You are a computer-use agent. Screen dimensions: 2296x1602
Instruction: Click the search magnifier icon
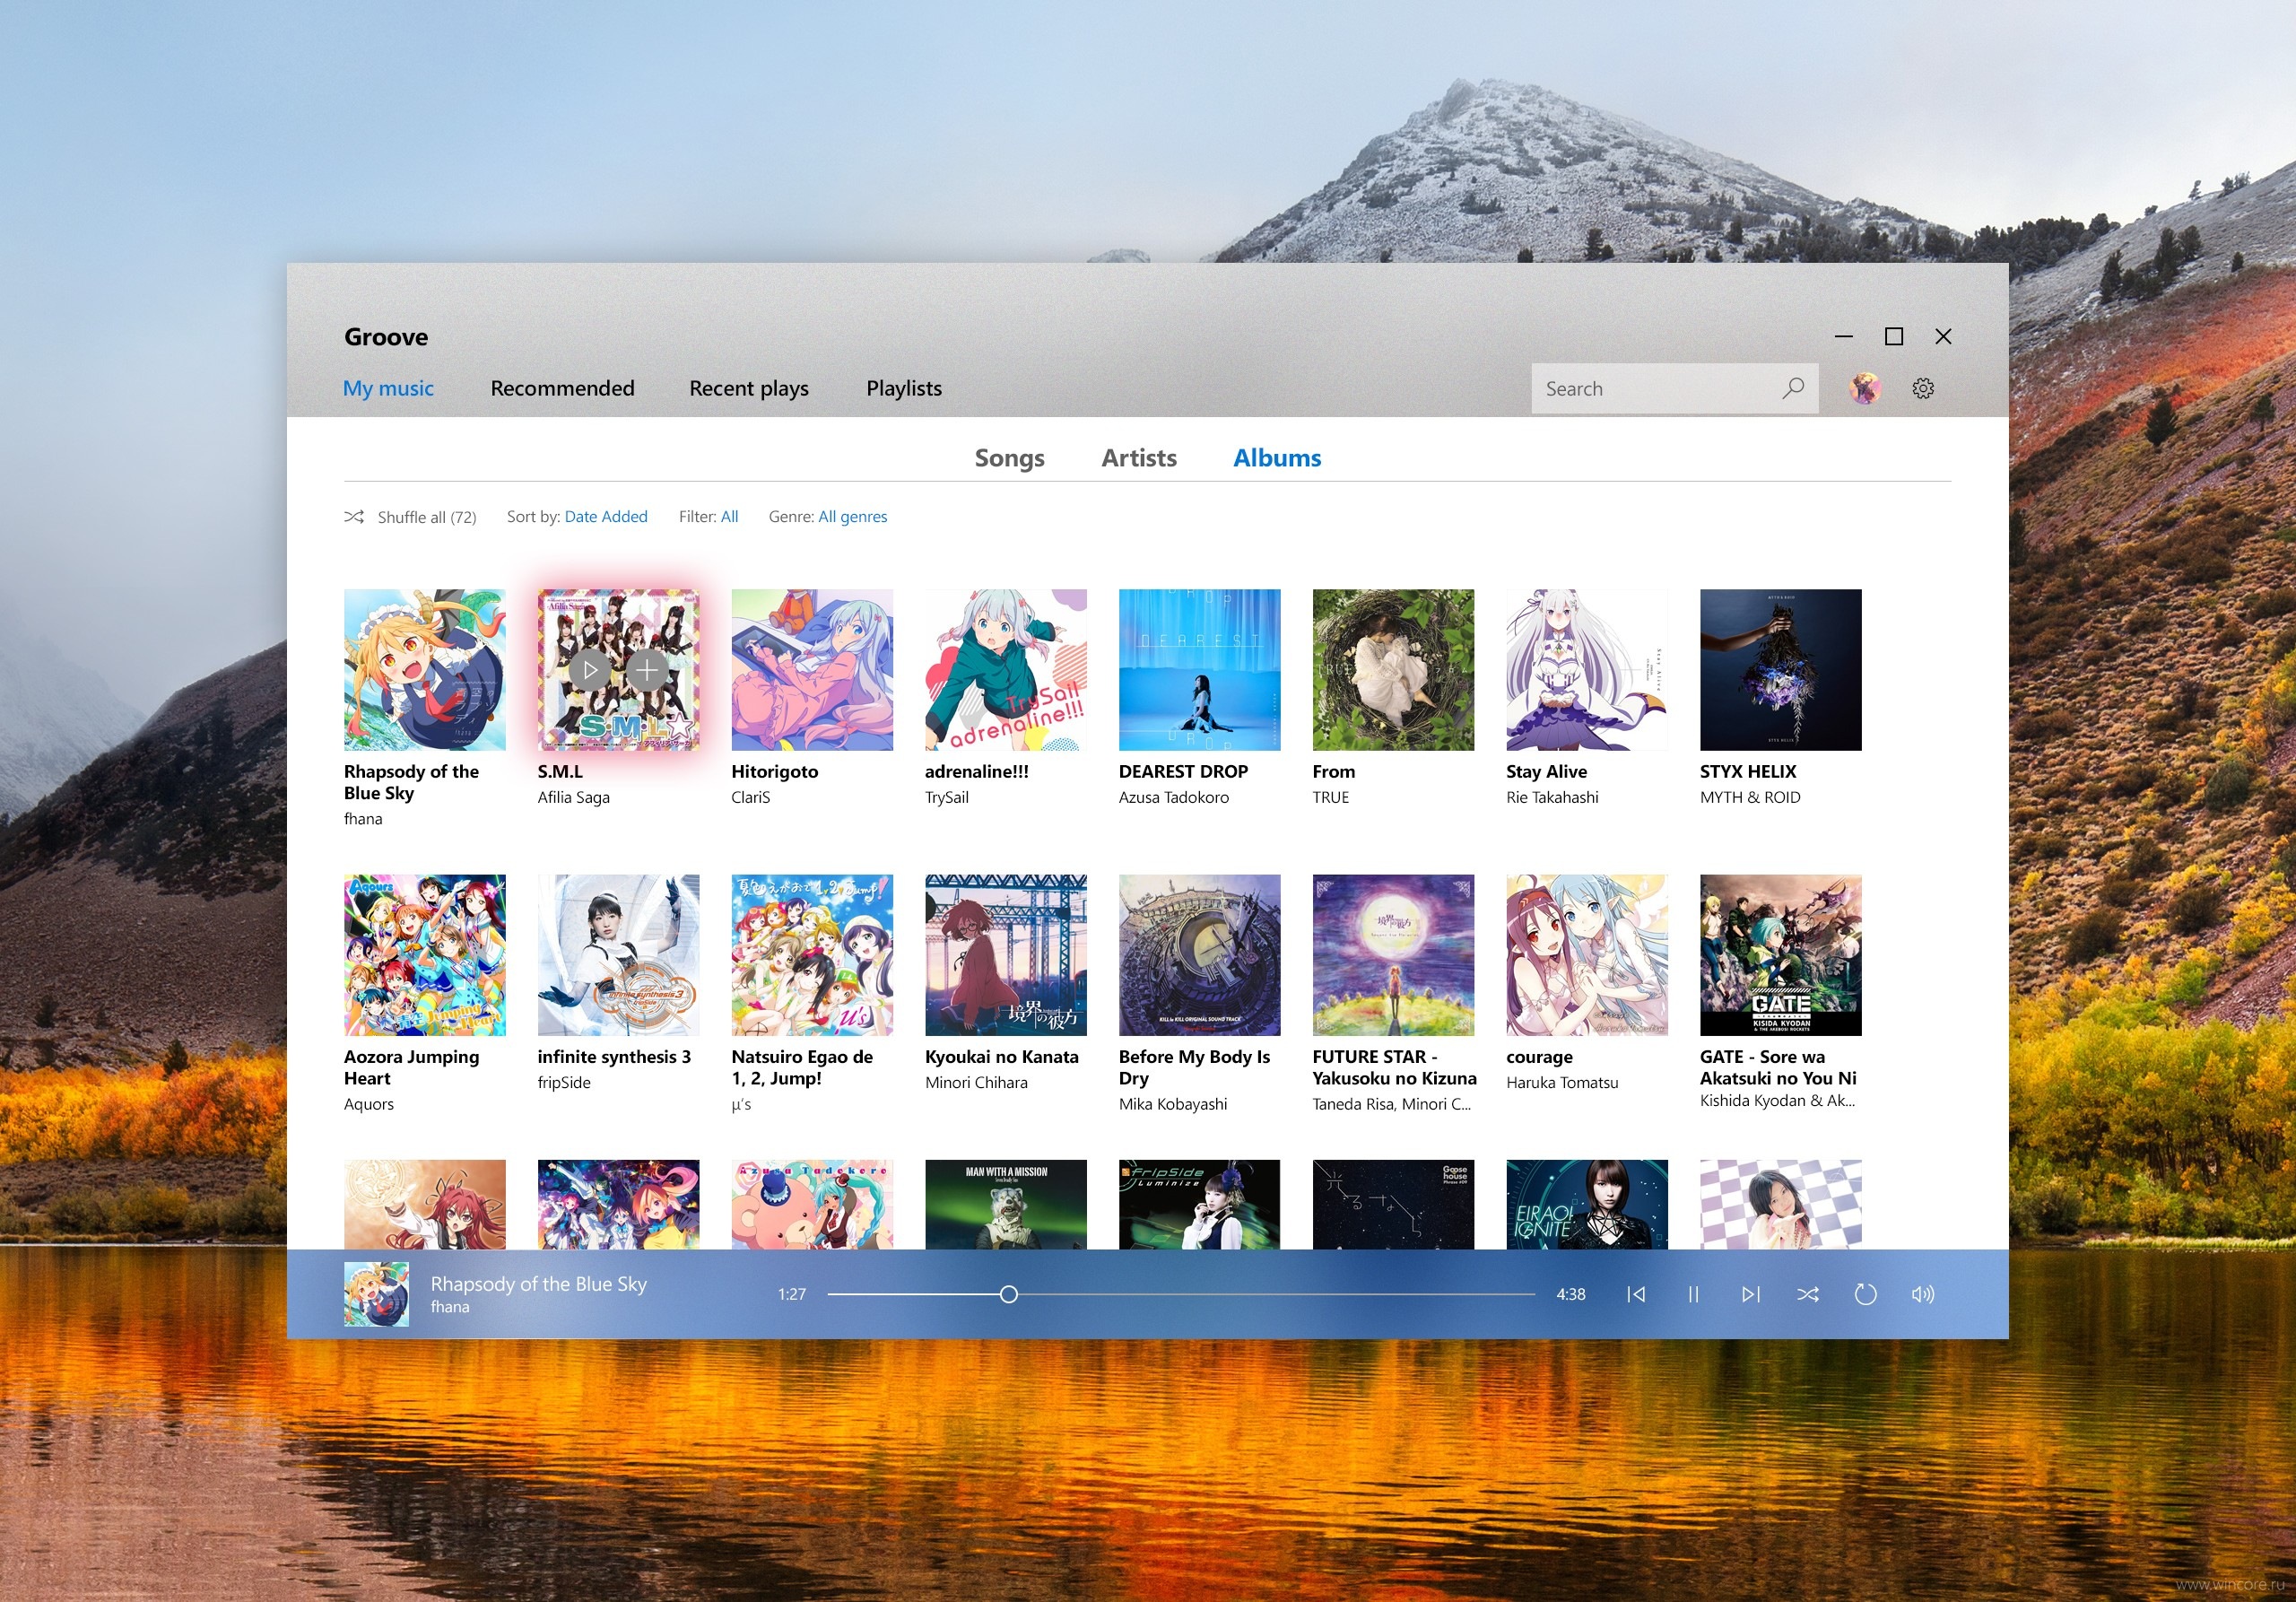point(1793,388)
